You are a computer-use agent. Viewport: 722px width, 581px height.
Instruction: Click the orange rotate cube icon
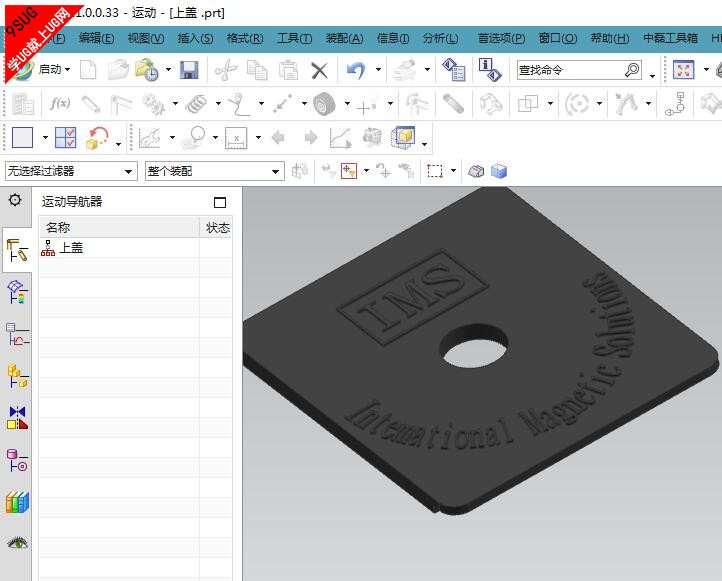pyautogui.click(x=97, y=138)
